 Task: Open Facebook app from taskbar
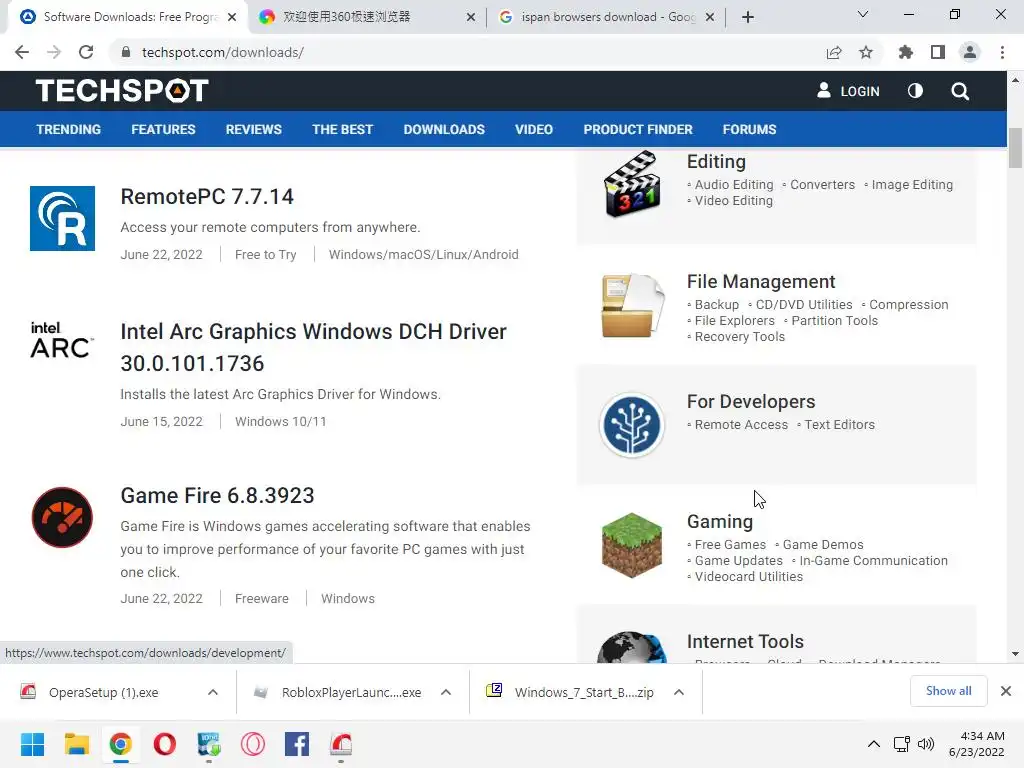click(x=297, y=744)
